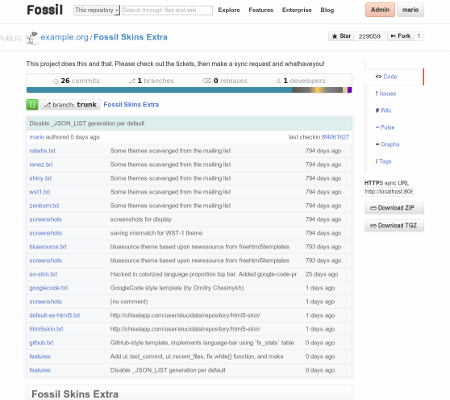Click the repository avatar icon beside example.org
The height and width of the screenshot is (400, 450).
pyautogui.click(x=32, y=38)
